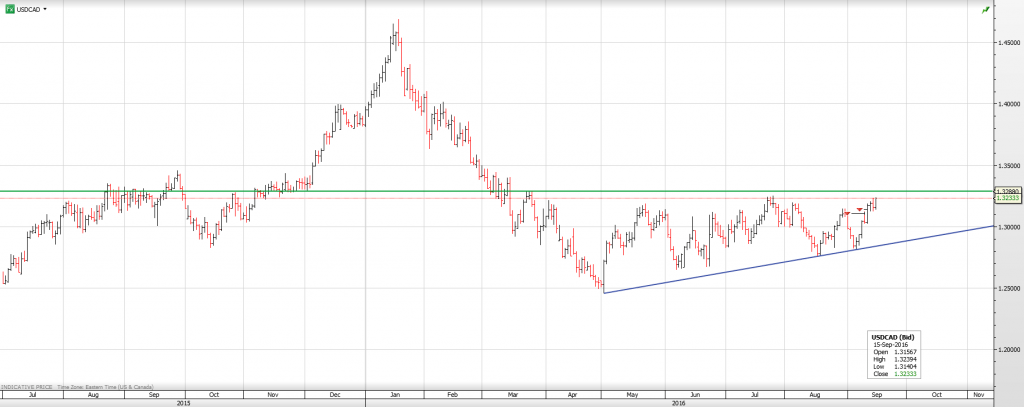Click the High 1.32394 row

point(893,360)
